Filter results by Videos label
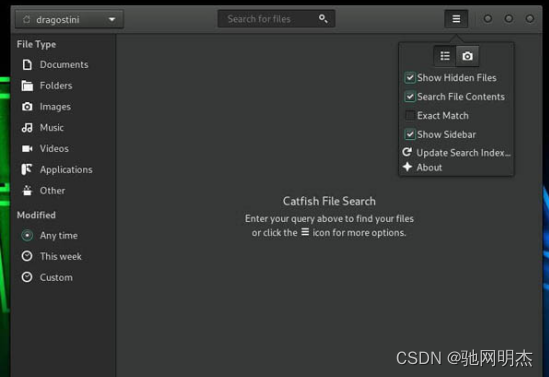The image size is (549, 377). (x=54, y=149)
